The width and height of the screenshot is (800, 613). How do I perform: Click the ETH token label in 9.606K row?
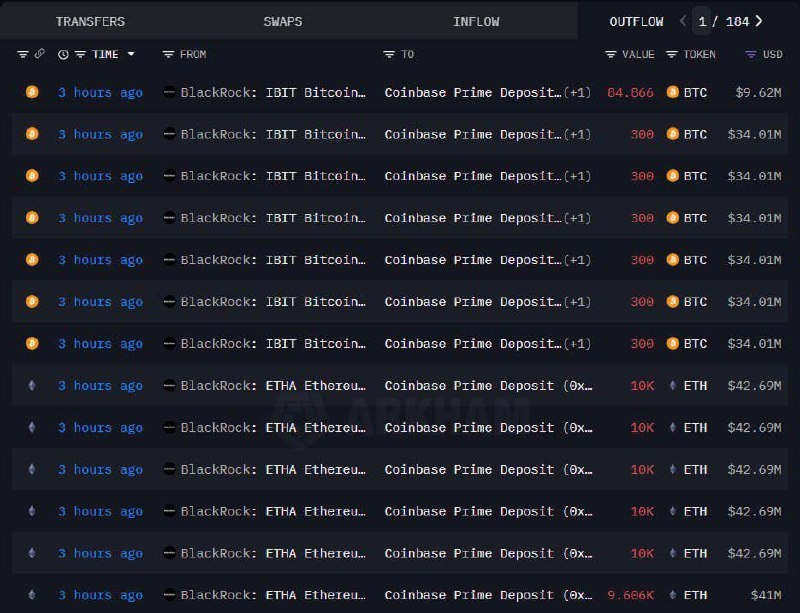(x=695, y=595)
